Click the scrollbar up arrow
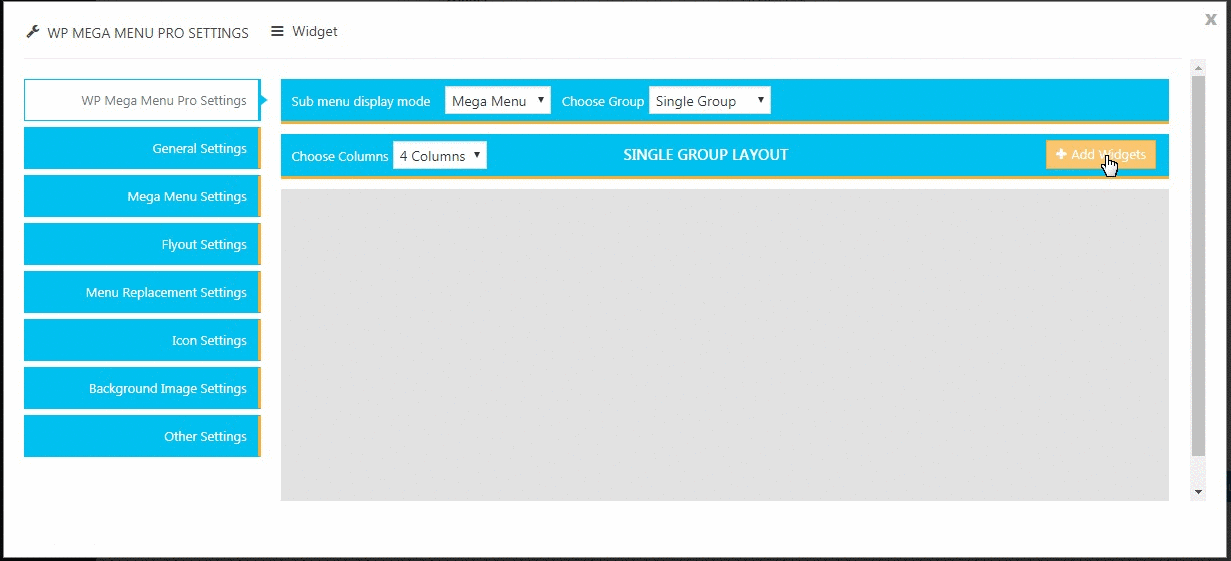This screenshot has height=561, width=1231. click(1198, 67)
